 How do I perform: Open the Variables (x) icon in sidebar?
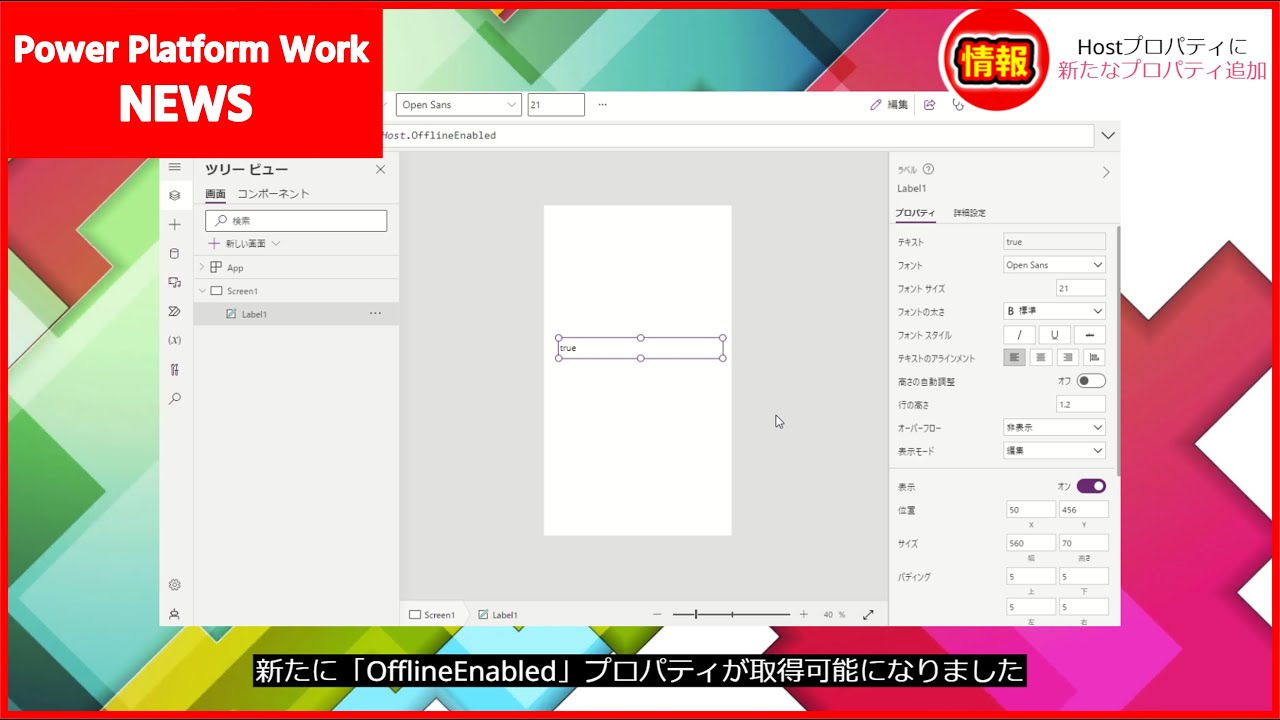tap(175, 341)
